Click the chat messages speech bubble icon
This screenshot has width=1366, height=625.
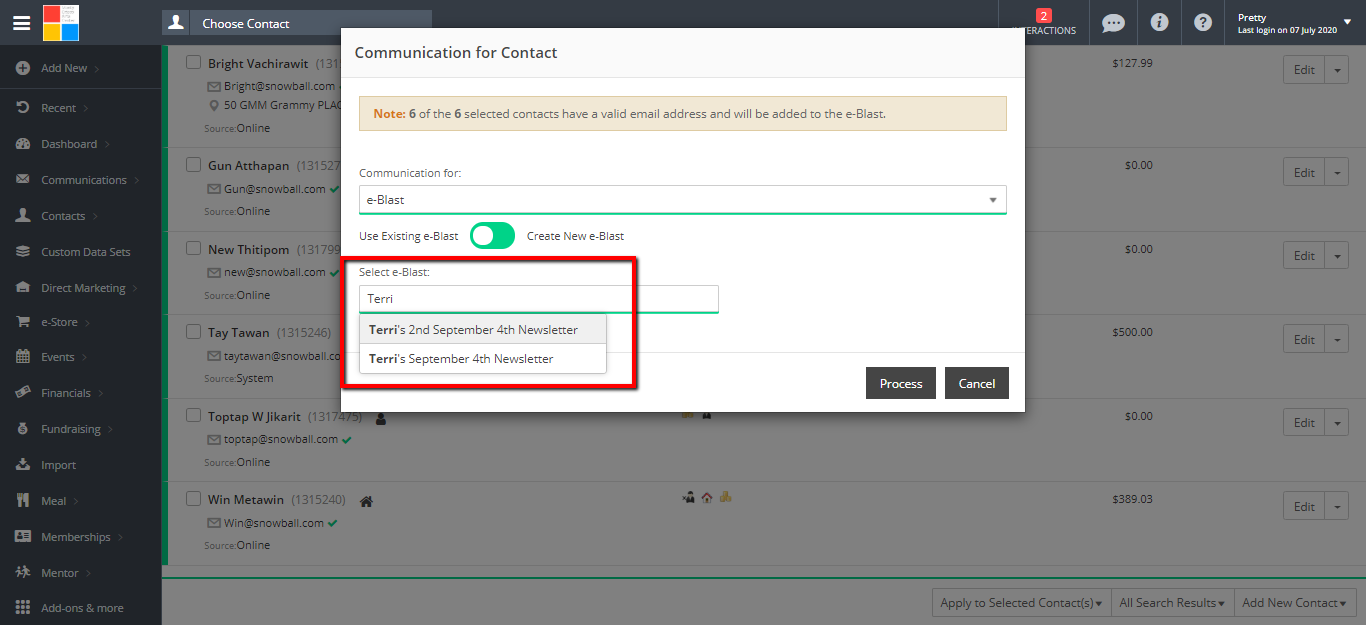1112,23
